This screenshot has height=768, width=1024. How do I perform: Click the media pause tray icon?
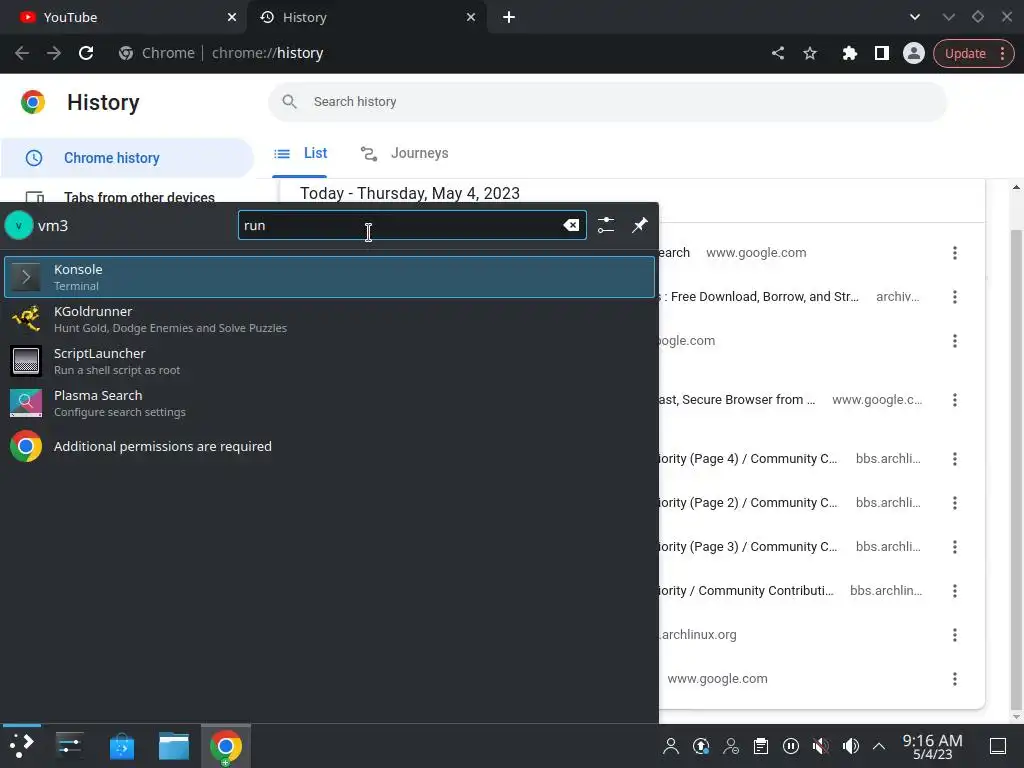(791, 746)
